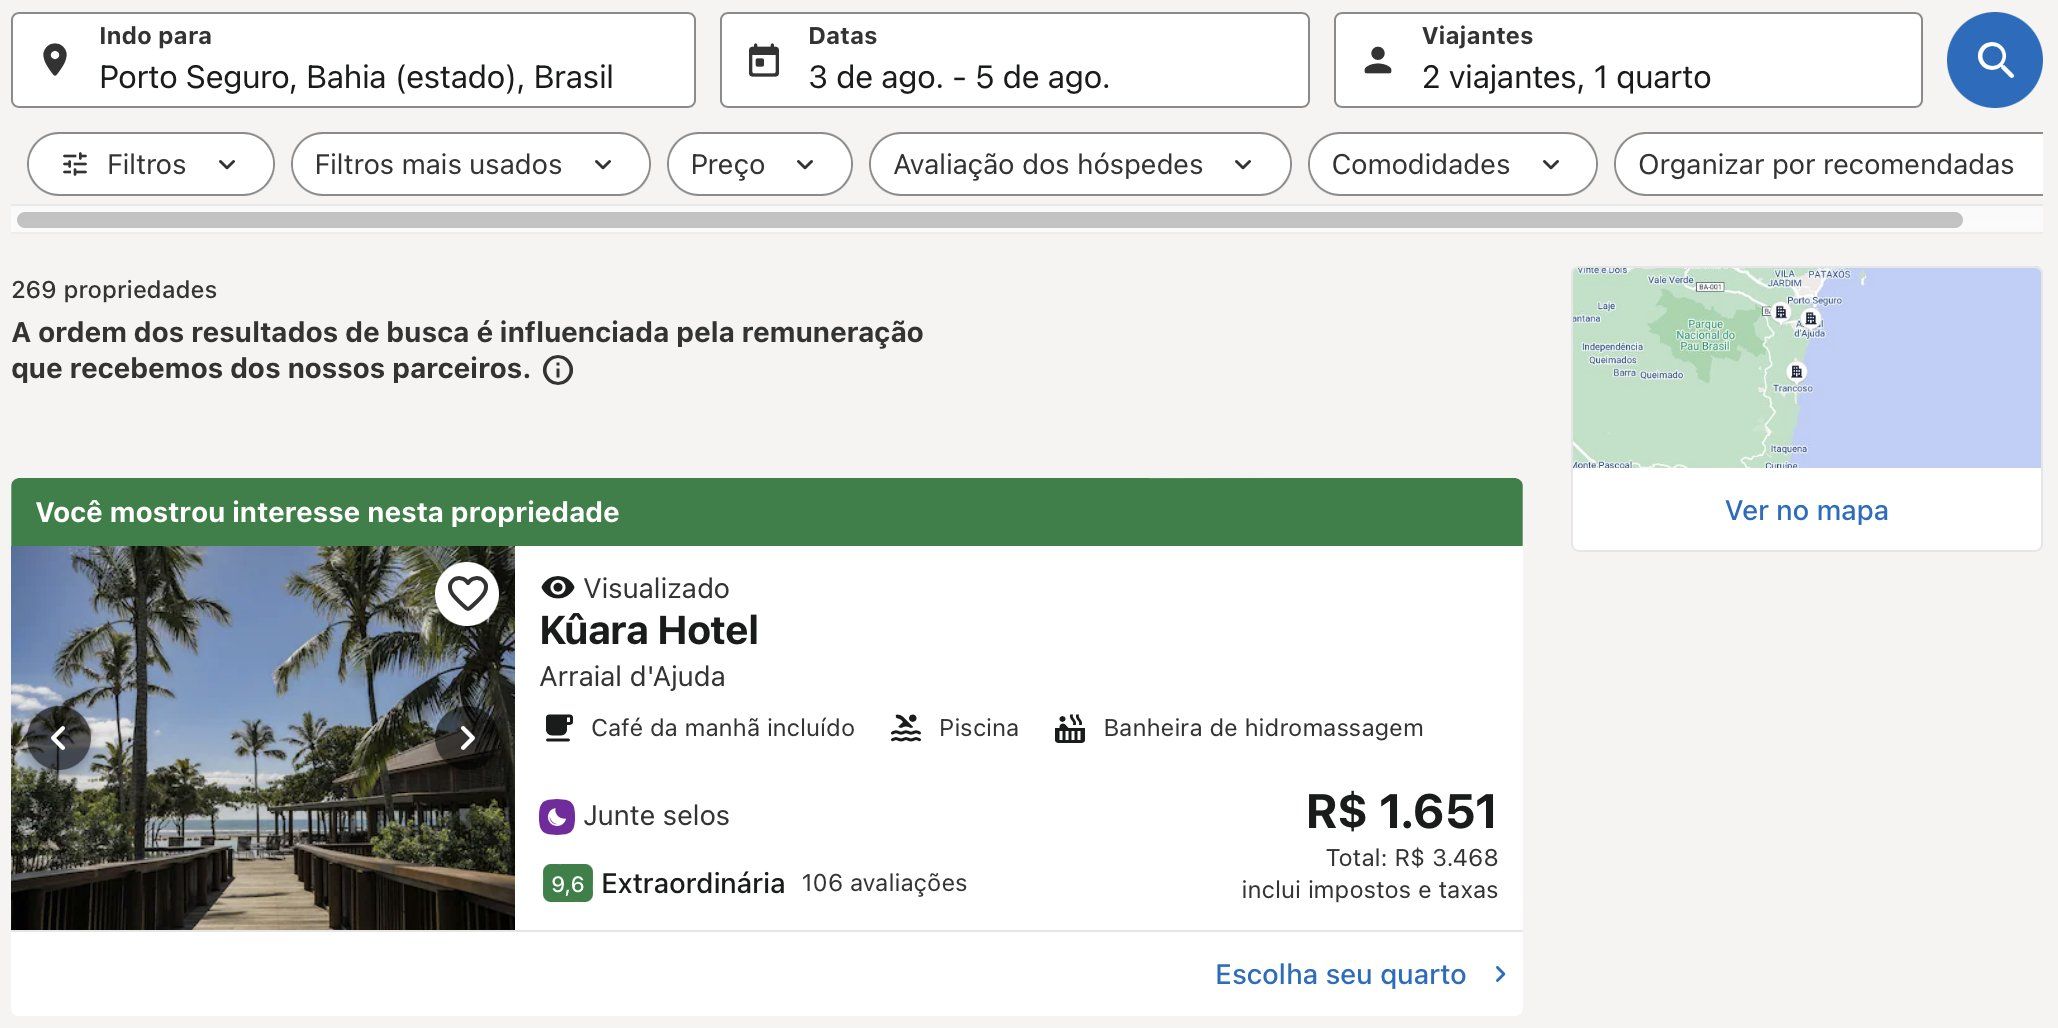The width and height of the screenshot is (2058, 1028).
Task: Open the Filtros dropdown
Action: [151, 164]
